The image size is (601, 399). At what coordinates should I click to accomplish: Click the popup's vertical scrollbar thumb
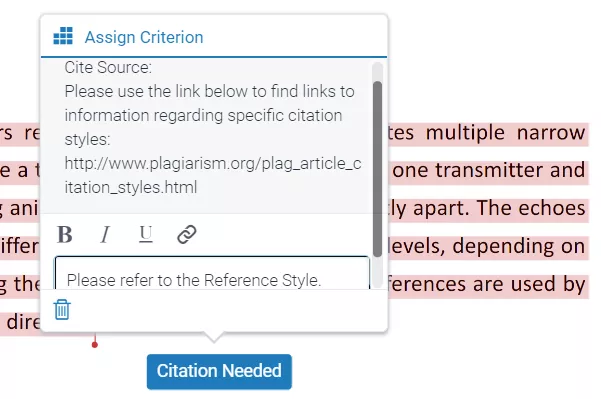coord(378,169)
